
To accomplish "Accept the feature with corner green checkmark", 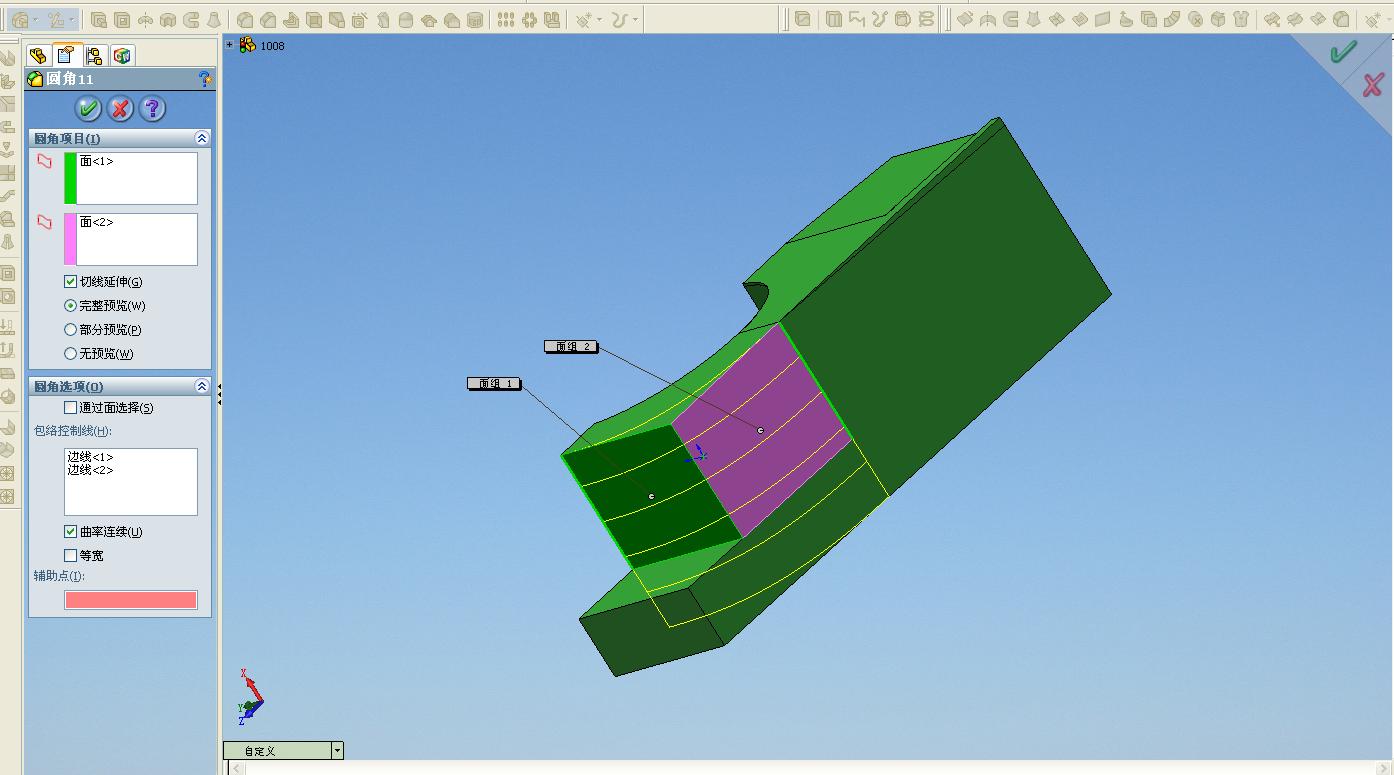I will coord(1342,52).
